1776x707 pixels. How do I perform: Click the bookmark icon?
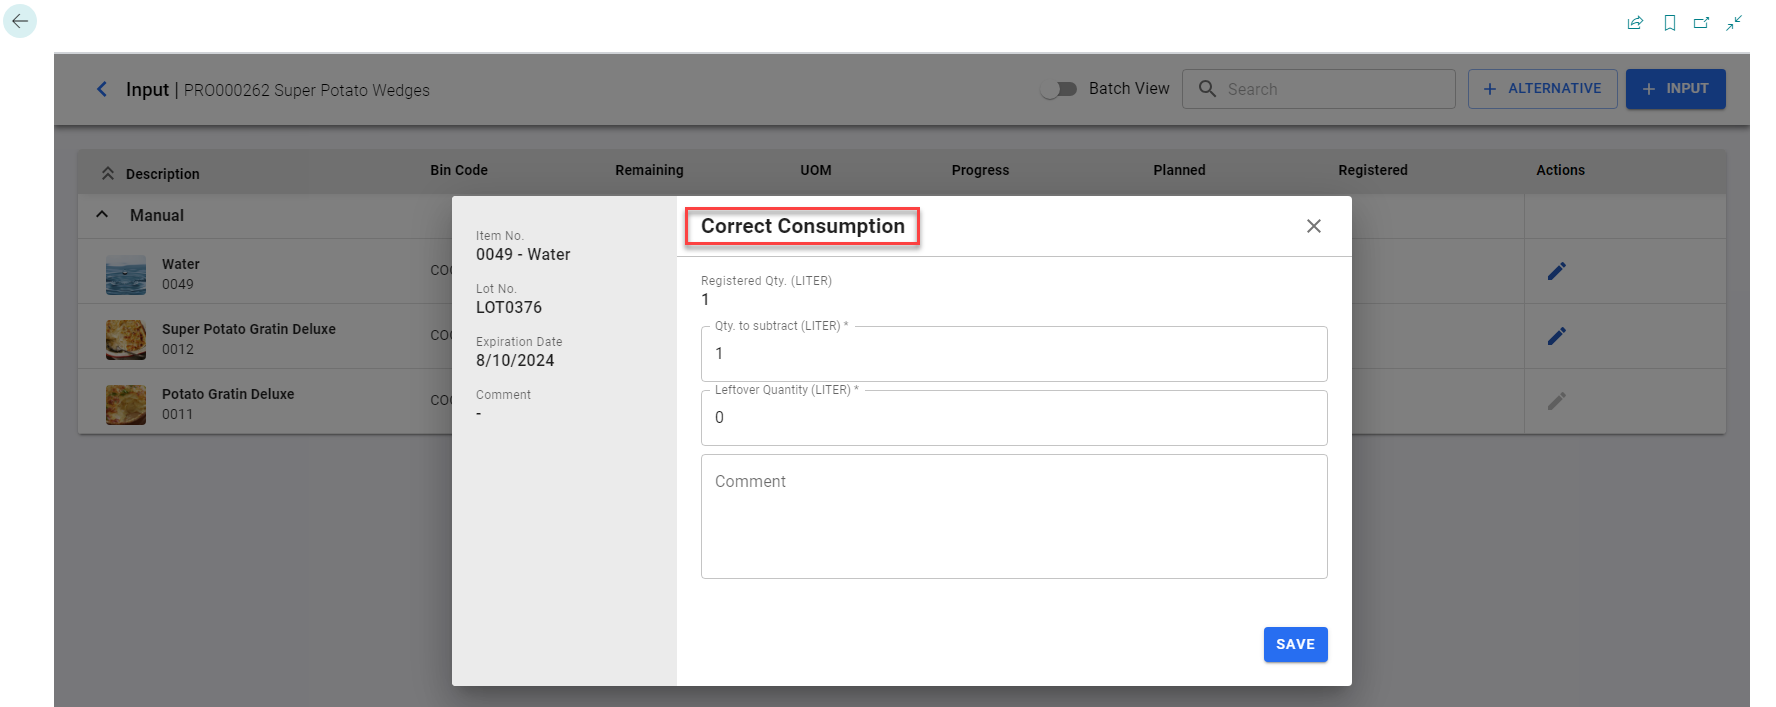pyautogui.click(x=1669, y=23)
